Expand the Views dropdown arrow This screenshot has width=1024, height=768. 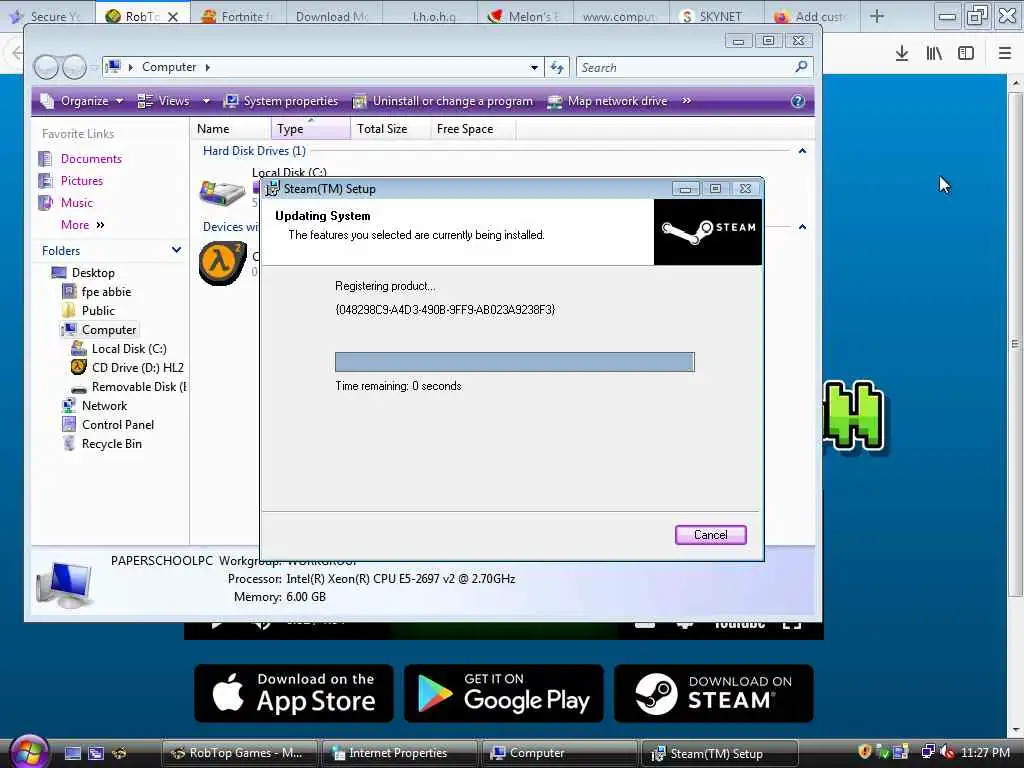pos(206,101)
